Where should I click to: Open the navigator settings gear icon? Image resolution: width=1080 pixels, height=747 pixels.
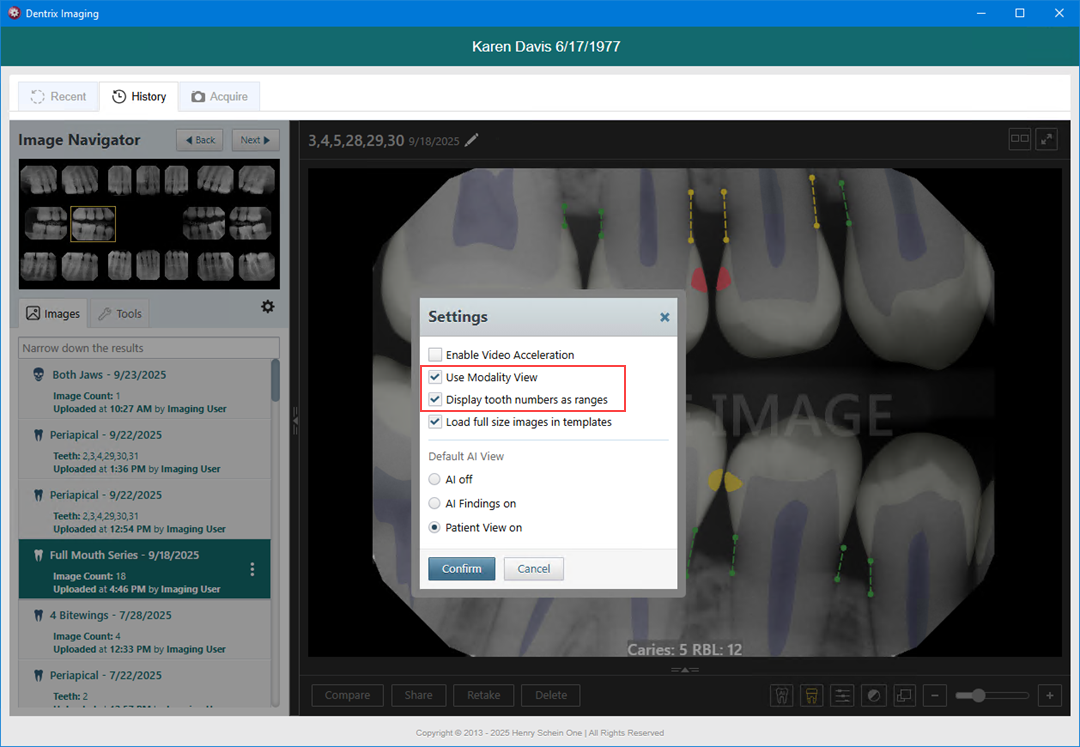pyautogui.click(x=267, y=307)
